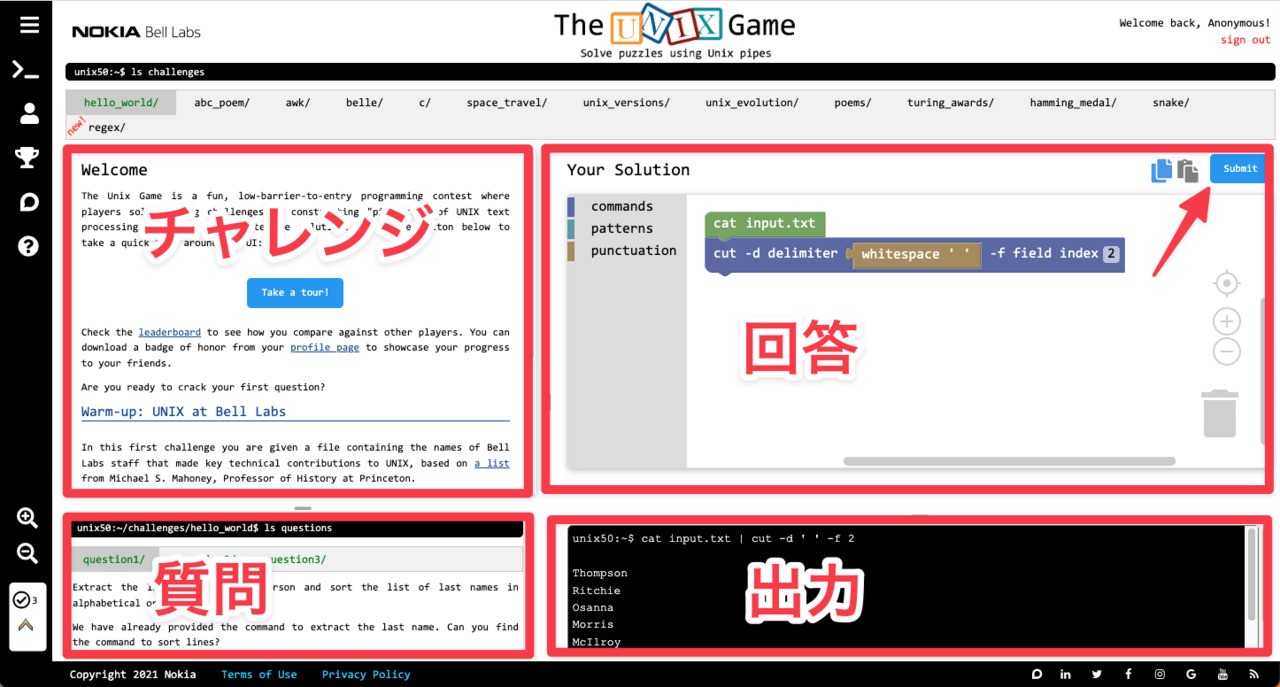This screenshot has height=687, width=1280.
Task: Open the community chat bubble icon
Action: coord(27,202)
